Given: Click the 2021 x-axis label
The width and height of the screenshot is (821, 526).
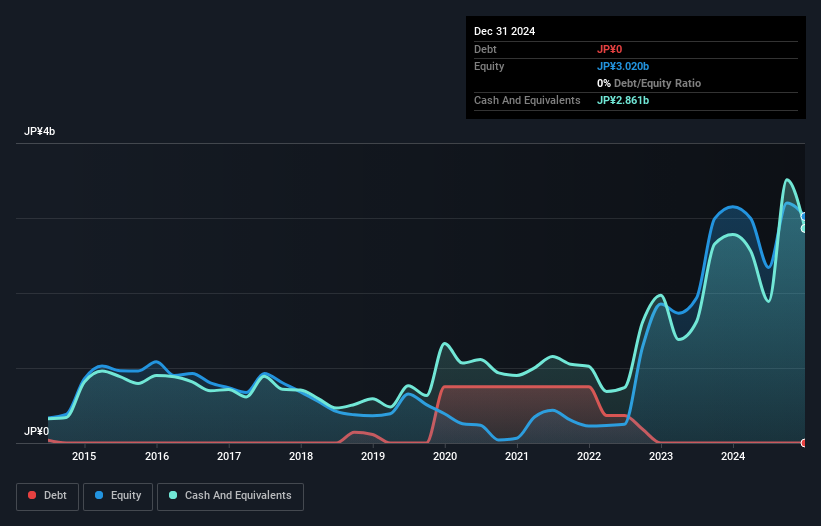Looking at the screenshot, I should [x=517, y=456].
